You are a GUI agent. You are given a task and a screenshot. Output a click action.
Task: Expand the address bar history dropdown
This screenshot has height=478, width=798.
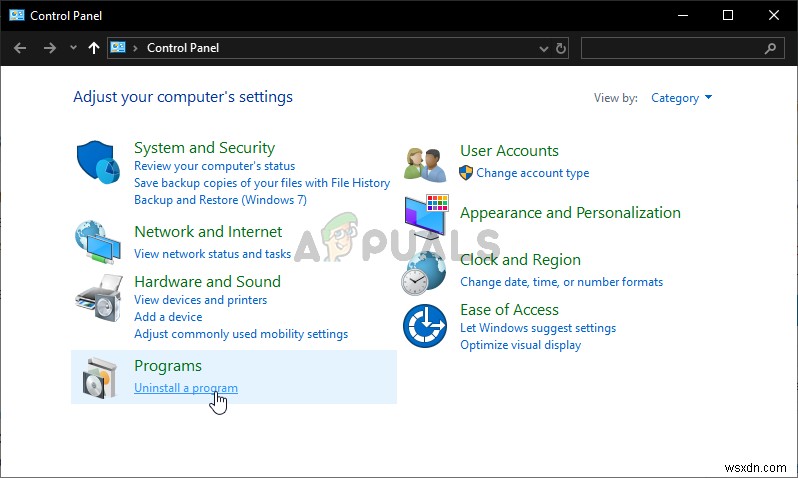pos(545,47)
